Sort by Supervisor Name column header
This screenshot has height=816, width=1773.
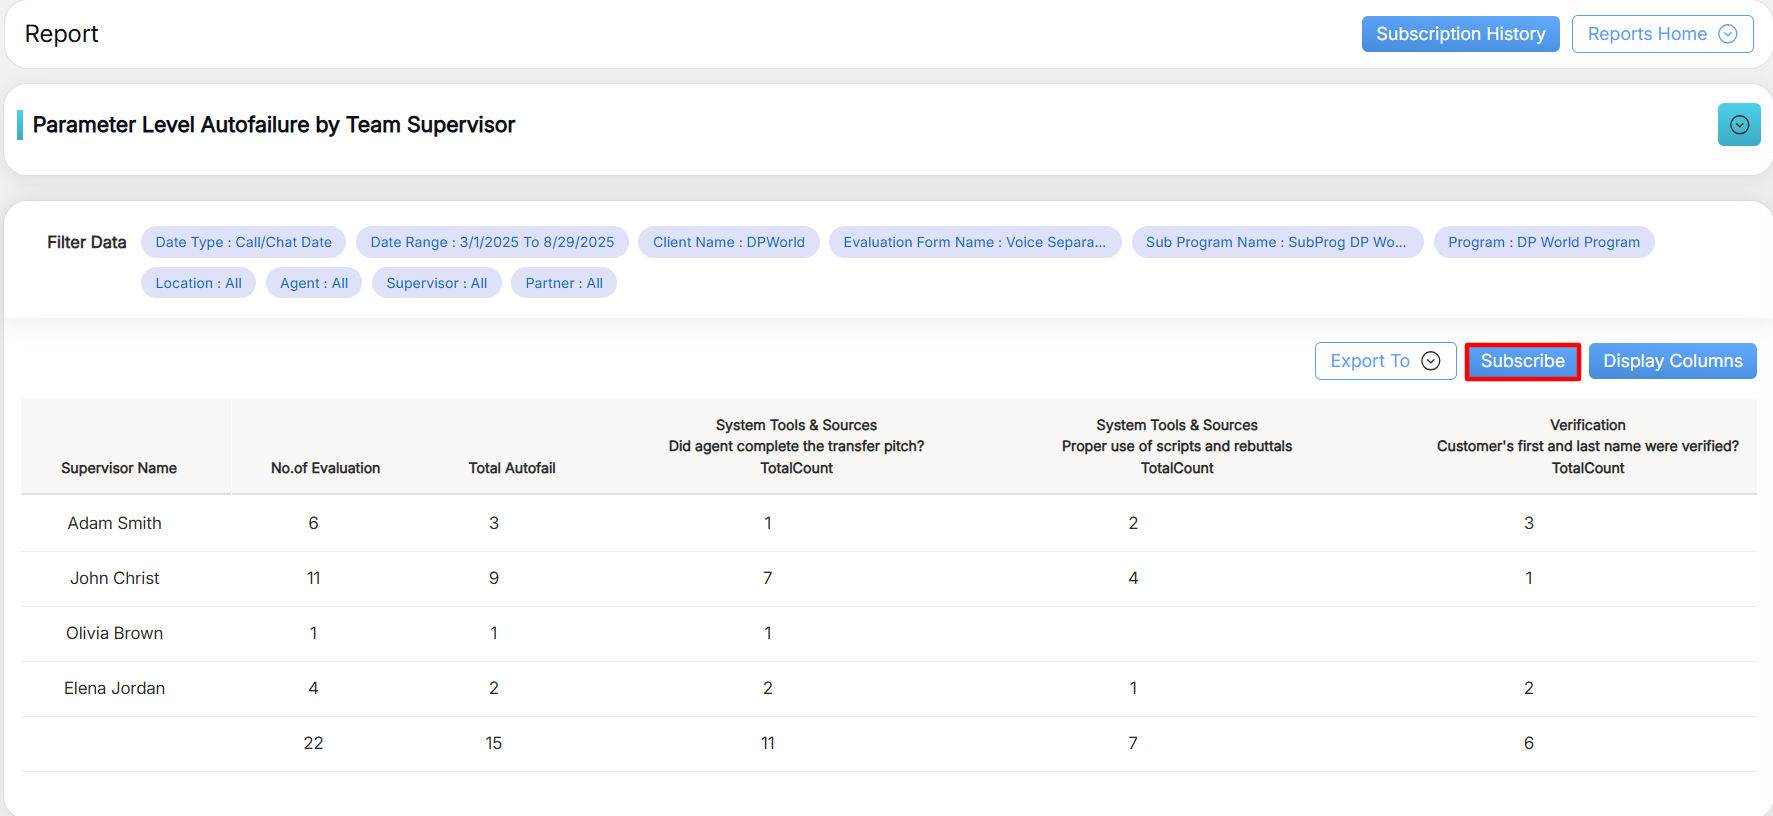point(119,468)
